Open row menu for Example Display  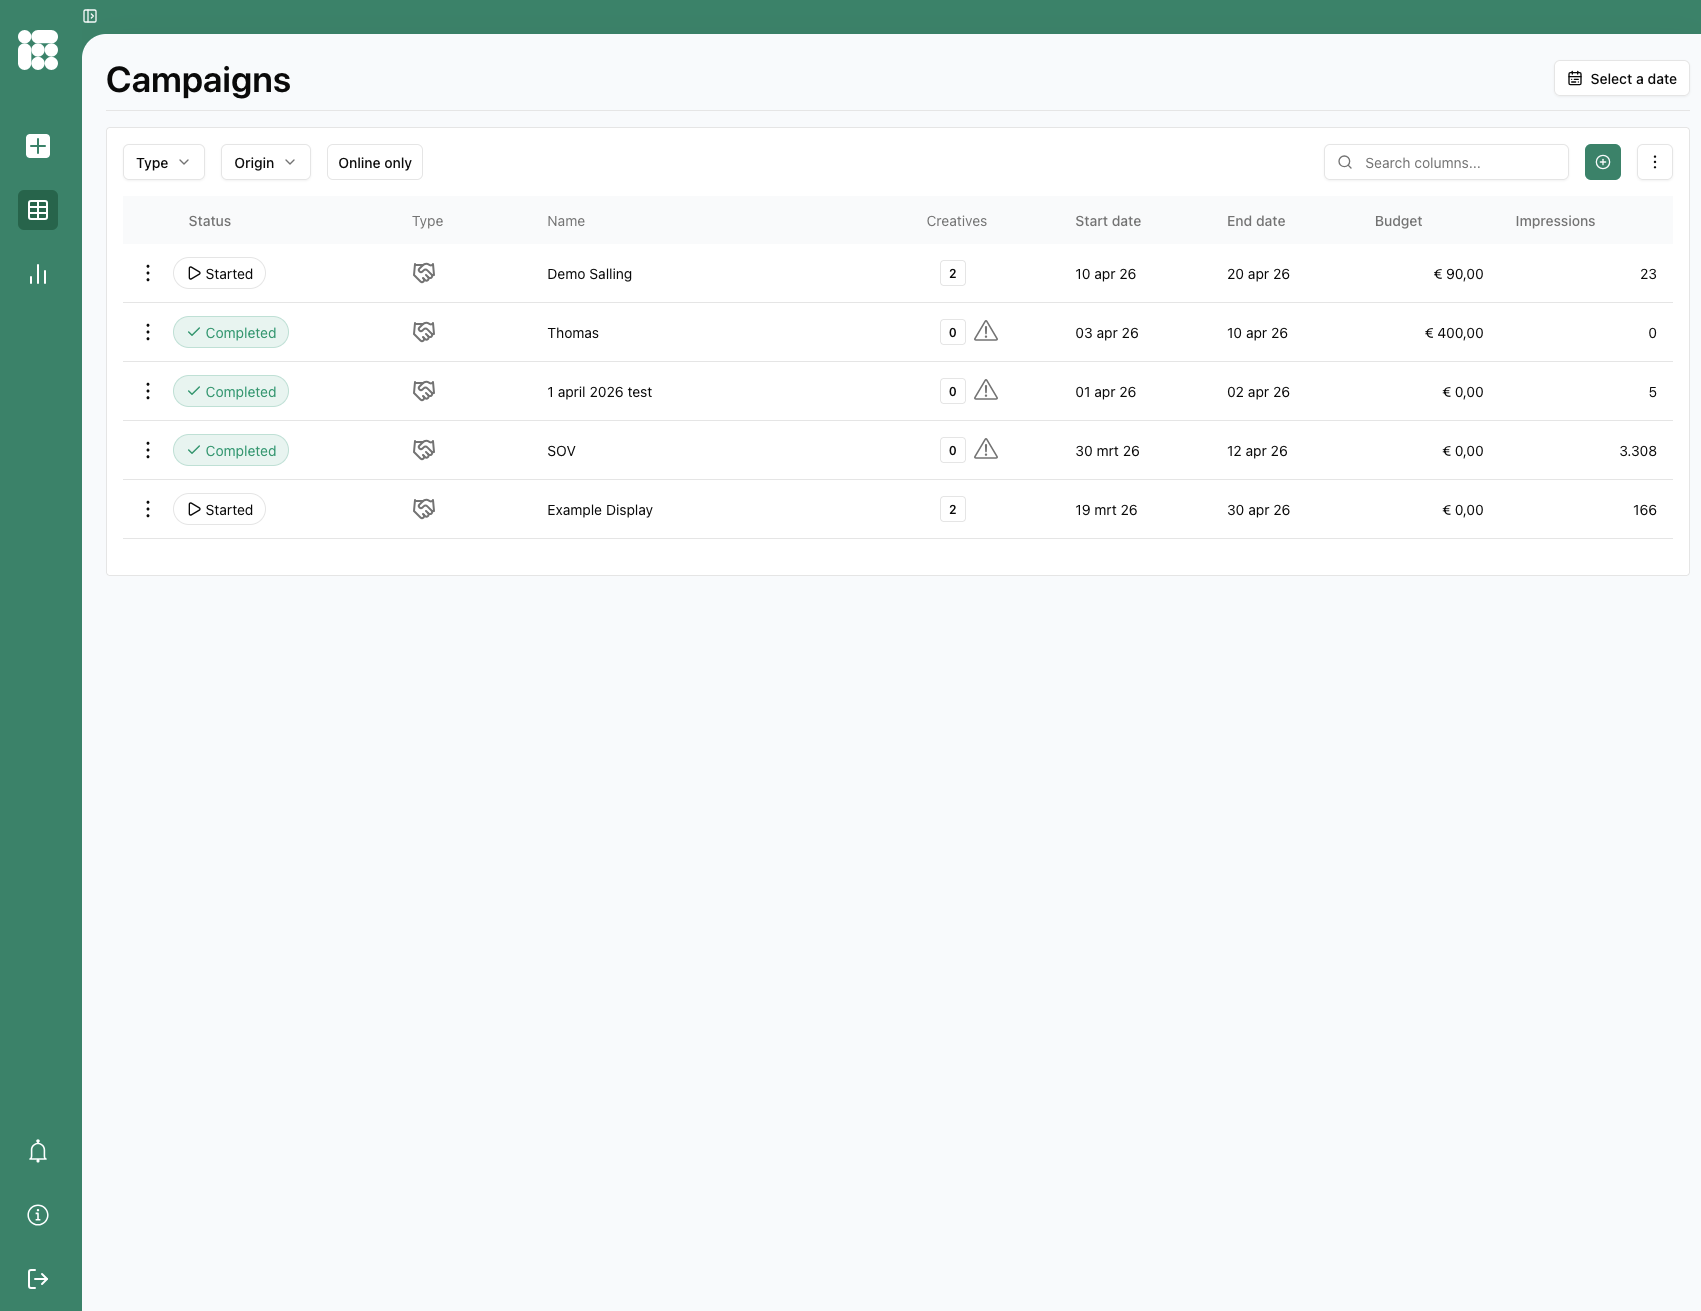click(x=148, y=510)
